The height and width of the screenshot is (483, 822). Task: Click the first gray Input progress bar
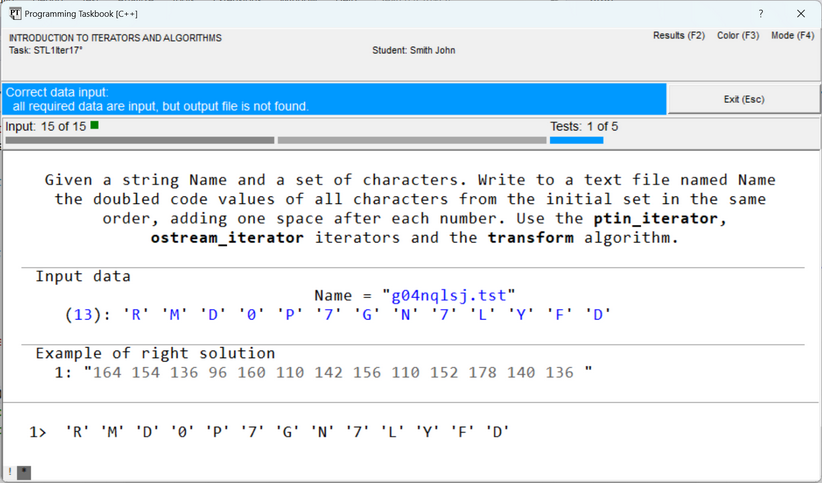click(139, 141)
